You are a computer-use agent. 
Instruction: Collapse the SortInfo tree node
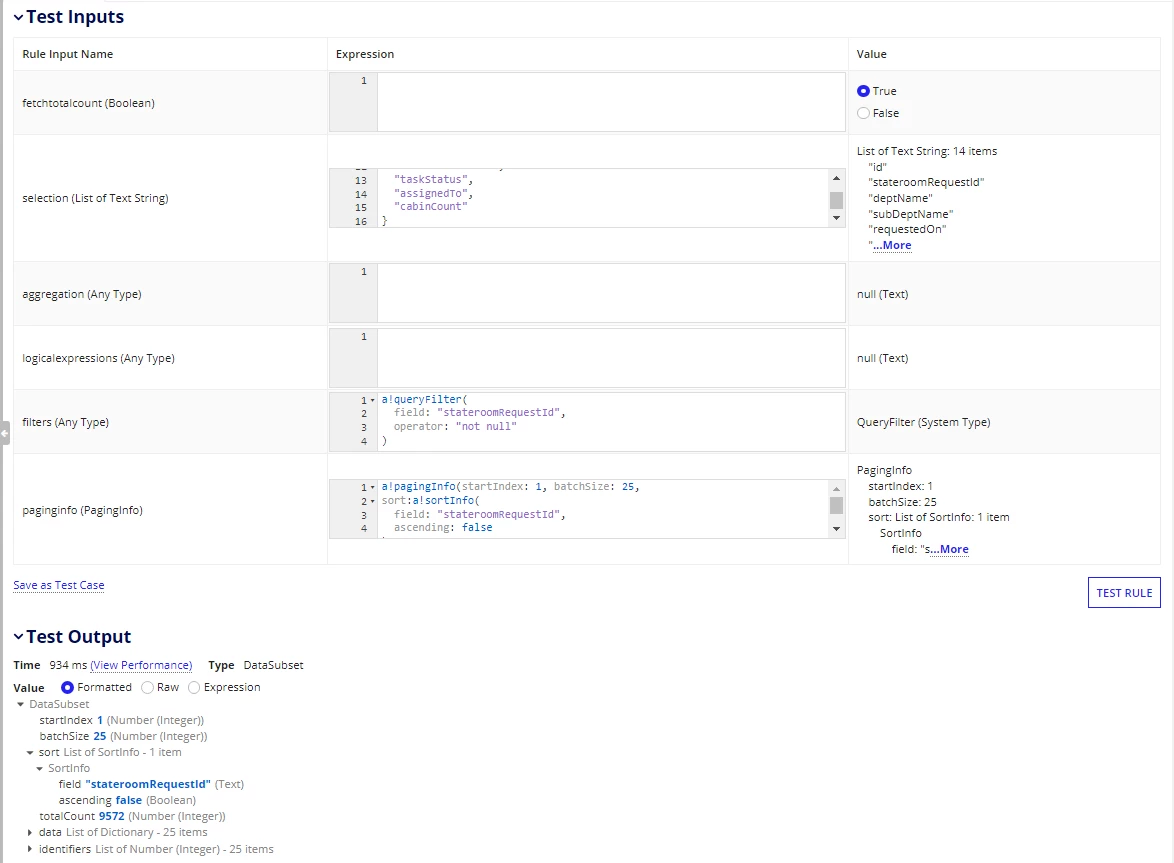(x=40, y=769)
